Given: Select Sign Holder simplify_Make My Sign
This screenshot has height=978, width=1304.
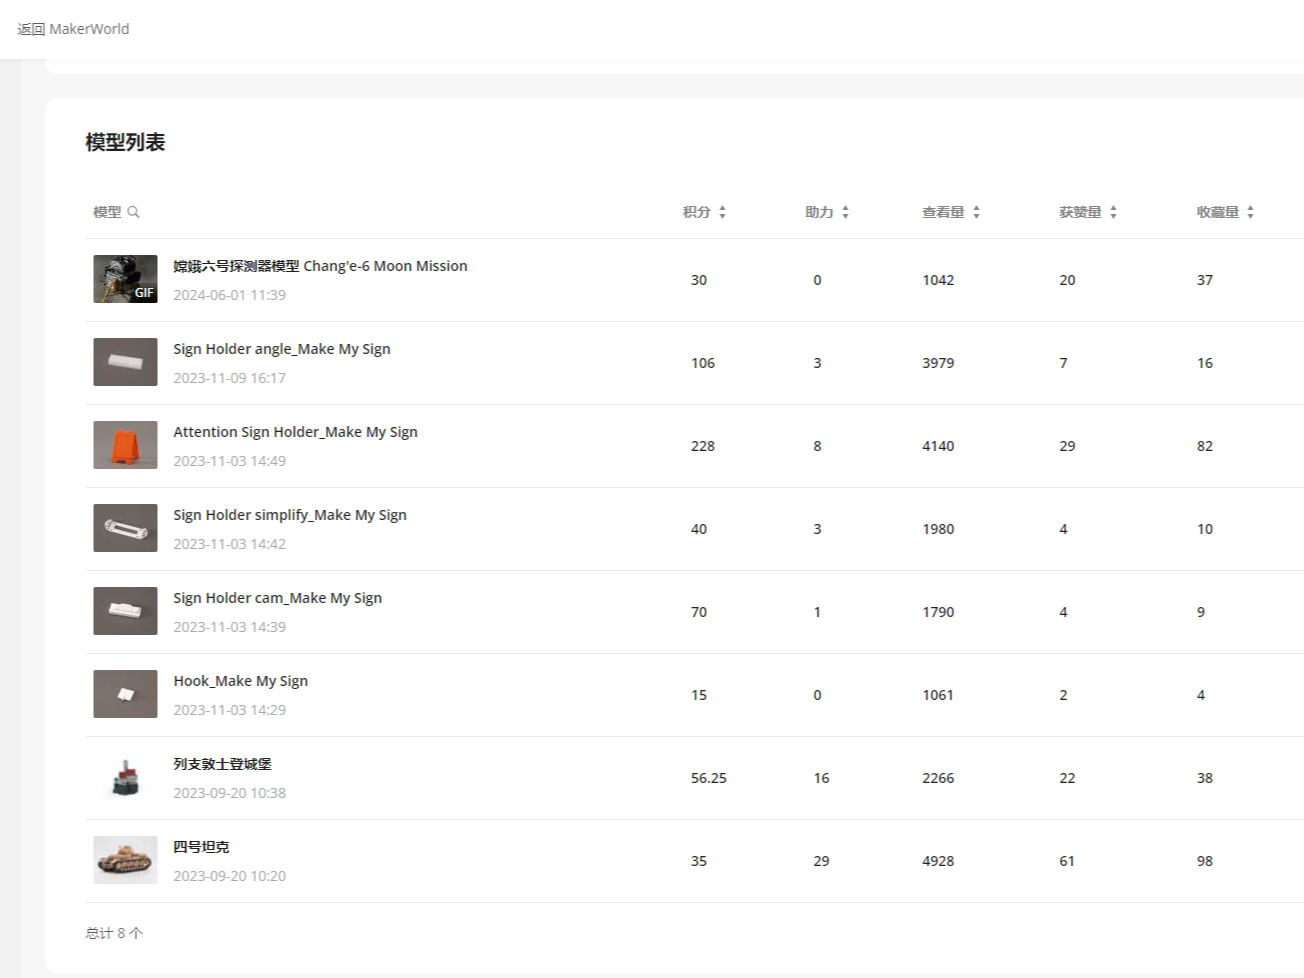Looking at the screenshot, I should (x=289, y=515).
